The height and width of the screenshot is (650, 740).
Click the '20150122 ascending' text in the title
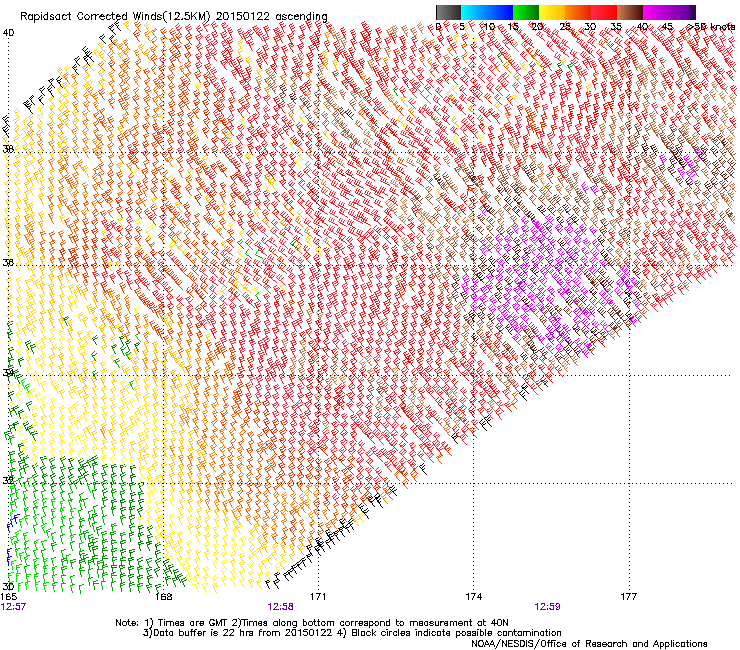click(271, 17)
